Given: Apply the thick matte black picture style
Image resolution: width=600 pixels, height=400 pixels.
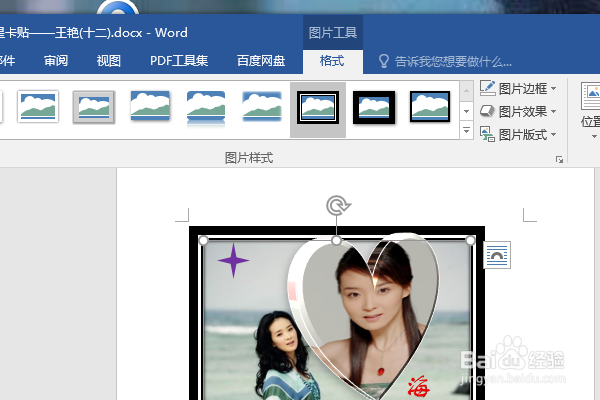Looking at the screenshot, I should (374, 107).
